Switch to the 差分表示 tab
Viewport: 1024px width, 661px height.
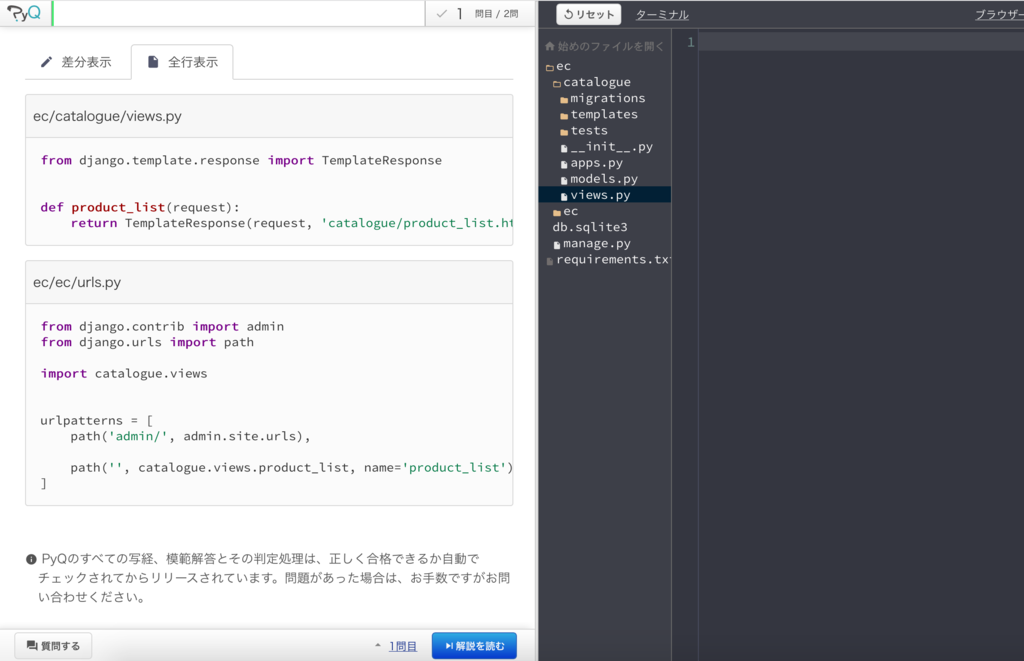point(77,62)
